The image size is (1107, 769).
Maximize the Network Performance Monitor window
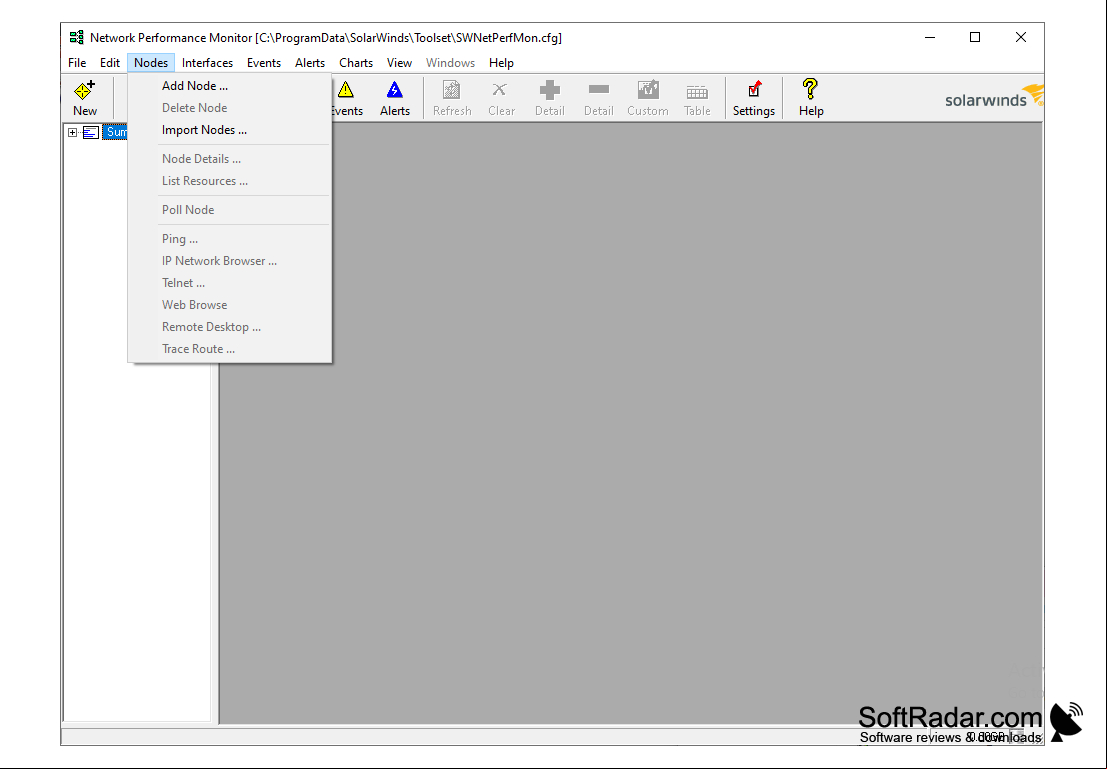click(975, 37)
